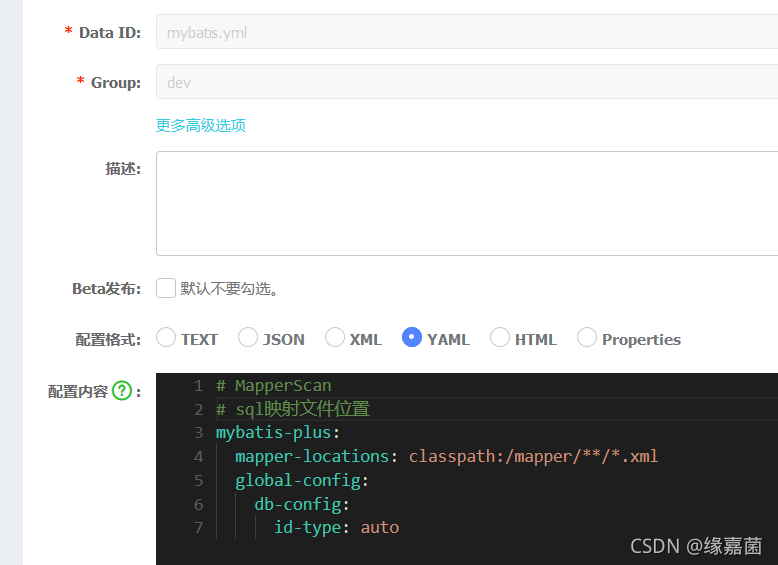Viewport: 778px width, 565px height.
Task: Click the '# MapperScan' comment line in editor
Action: (273, 385)
